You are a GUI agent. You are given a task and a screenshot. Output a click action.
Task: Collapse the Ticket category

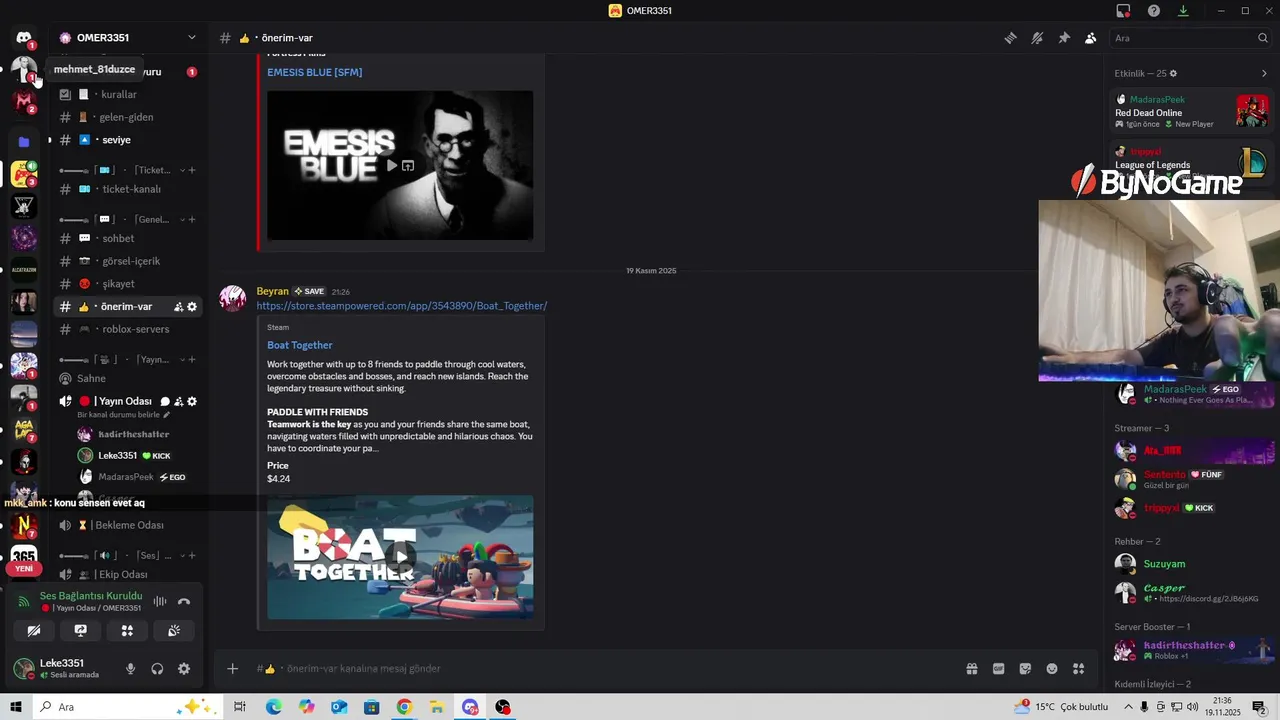pyautogui.click(x=126, y=170)
